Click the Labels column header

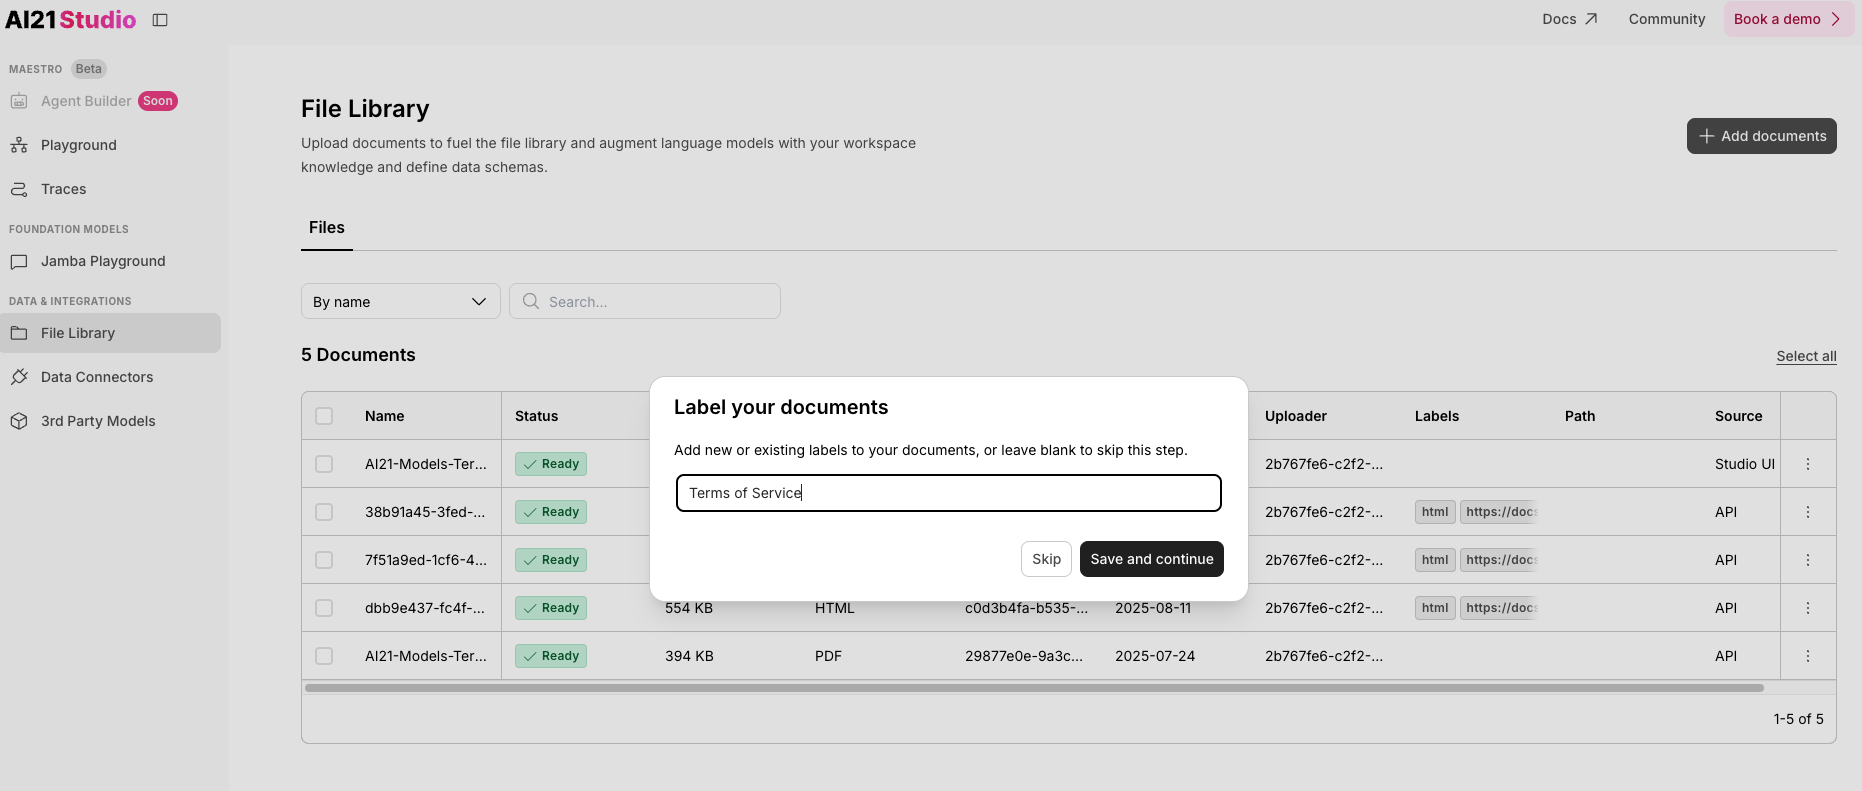pyautogui.click(x=1437, y=416)
